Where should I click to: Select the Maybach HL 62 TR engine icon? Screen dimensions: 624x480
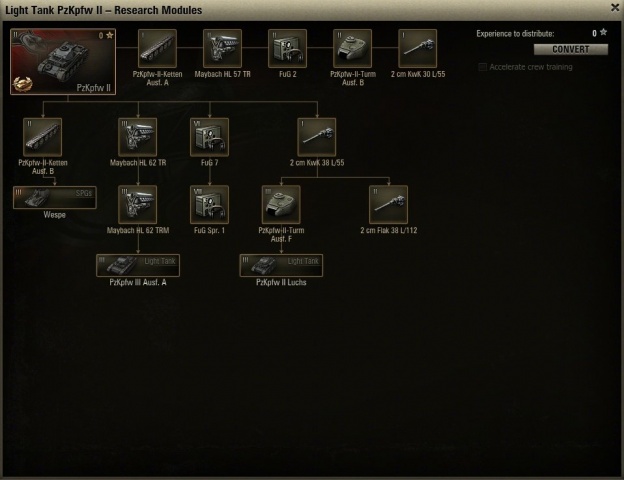(138, 137)
